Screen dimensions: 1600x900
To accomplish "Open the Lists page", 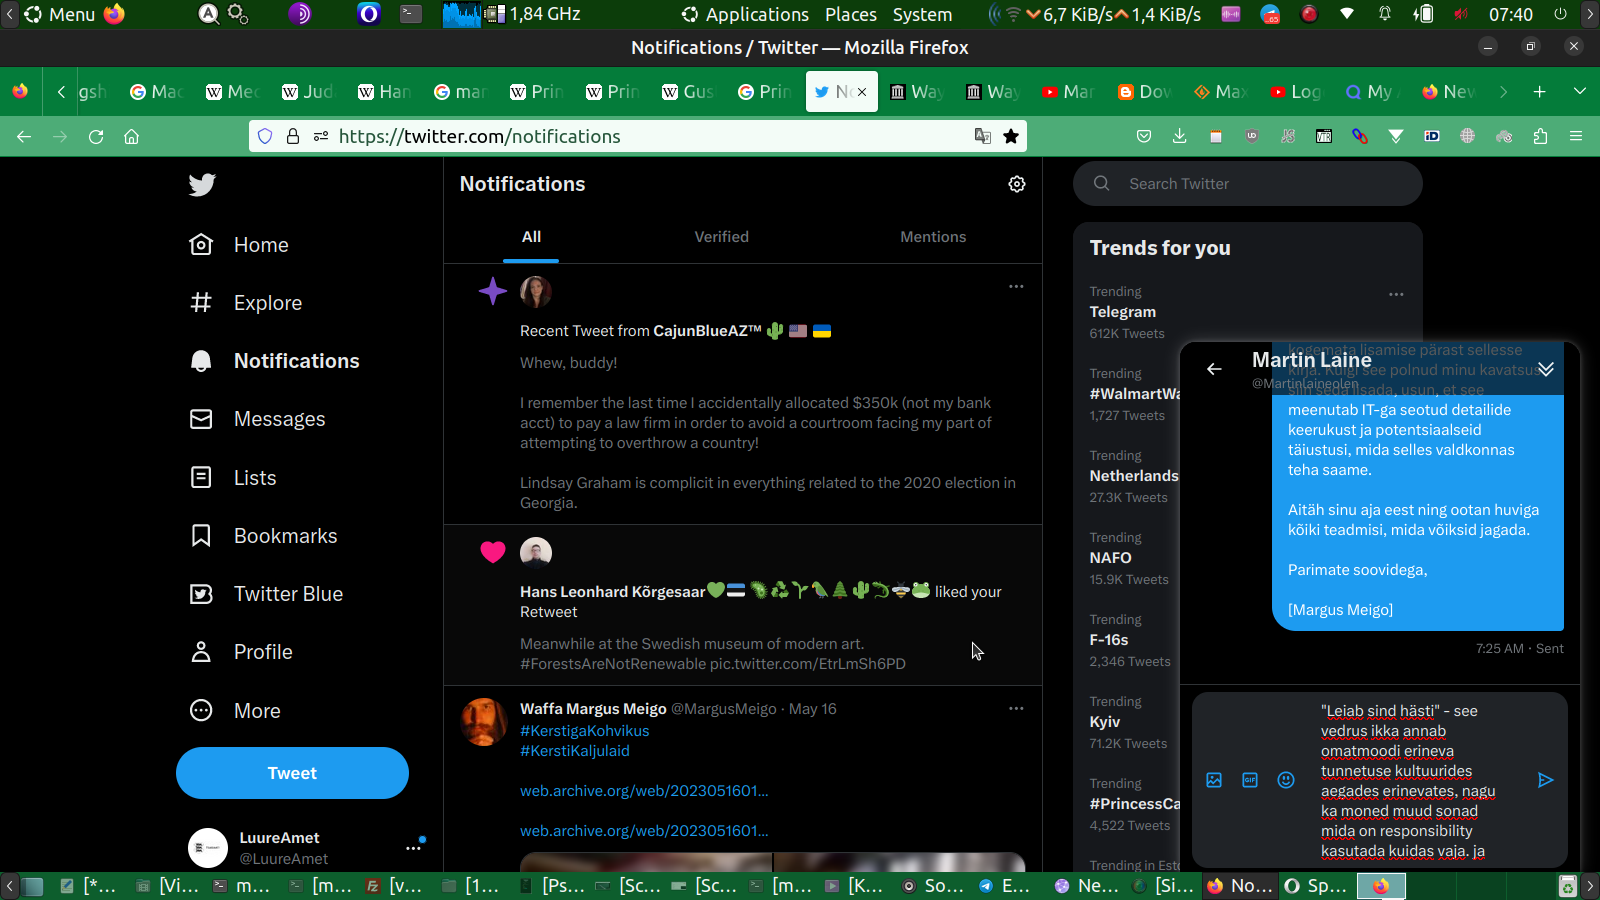I will (x=232, y=478).
